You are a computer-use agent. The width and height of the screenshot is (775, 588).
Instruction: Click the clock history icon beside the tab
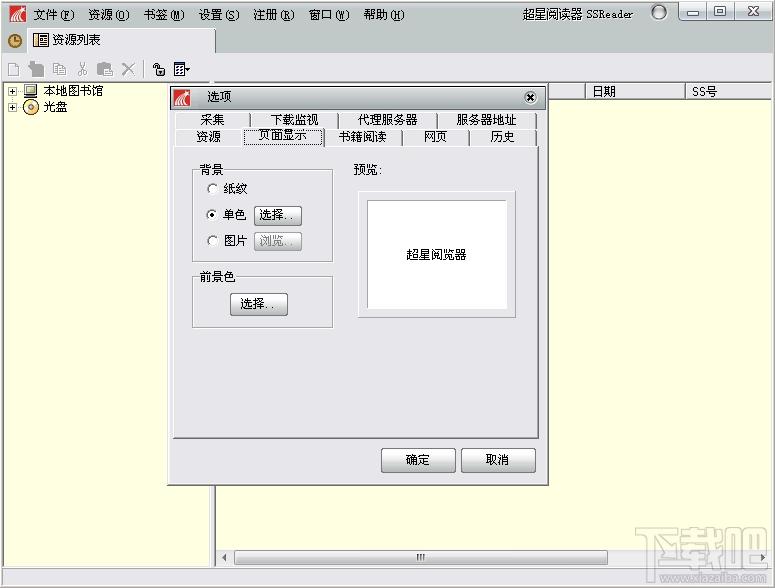(15, 41)
